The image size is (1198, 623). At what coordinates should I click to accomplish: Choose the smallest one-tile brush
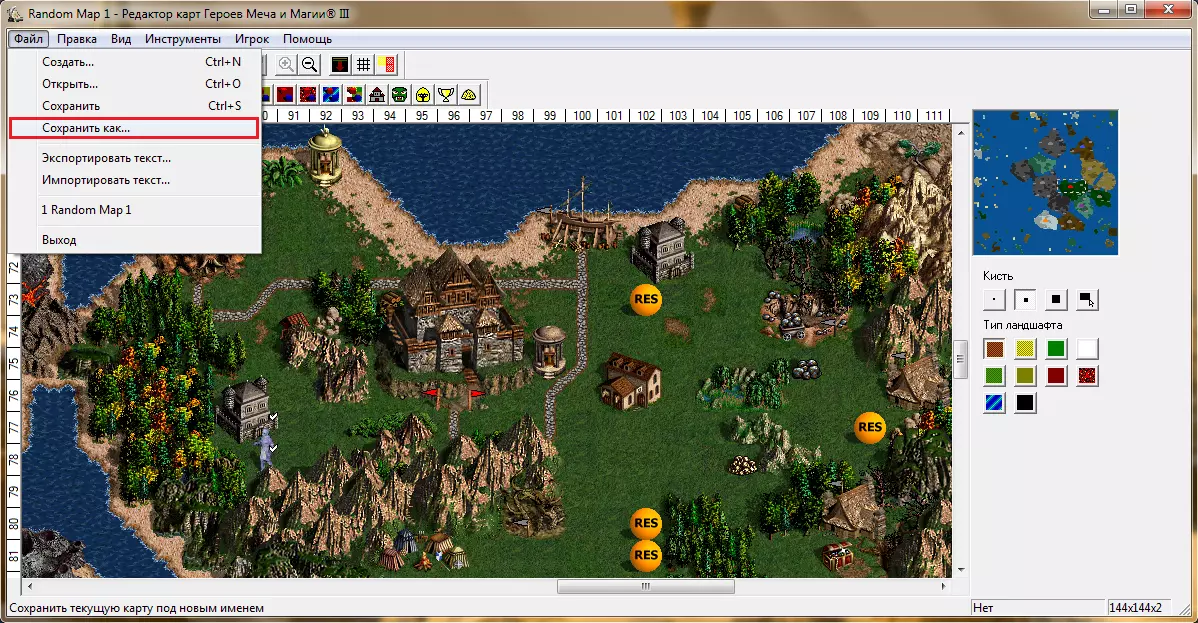tap(994, 300)
